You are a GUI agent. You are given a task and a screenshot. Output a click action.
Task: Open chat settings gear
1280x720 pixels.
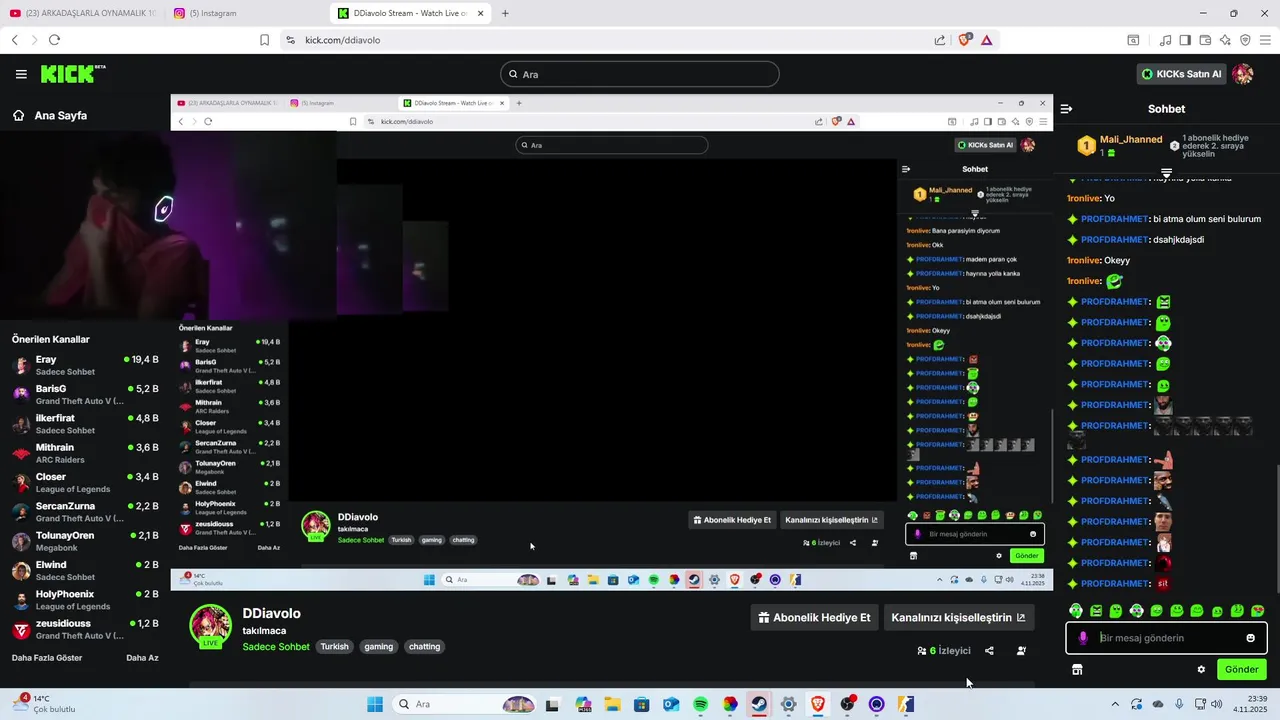pos(1201,669)
